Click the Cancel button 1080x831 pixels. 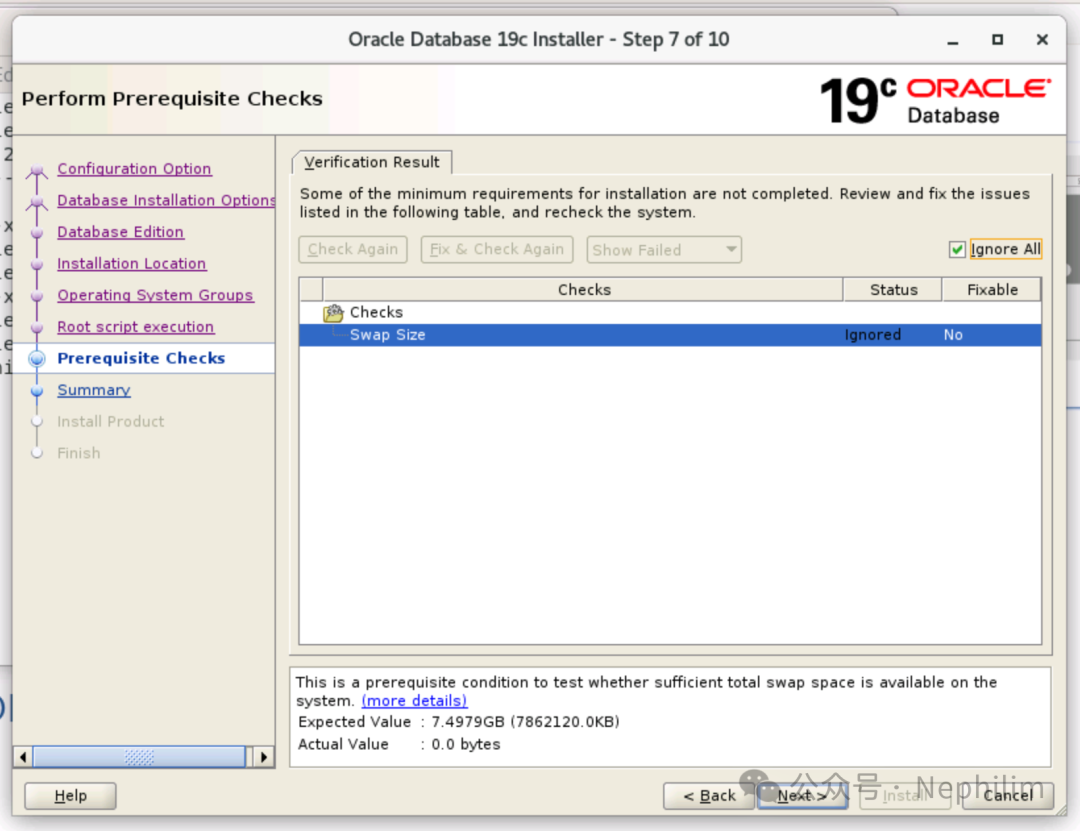click(1008, 796)
